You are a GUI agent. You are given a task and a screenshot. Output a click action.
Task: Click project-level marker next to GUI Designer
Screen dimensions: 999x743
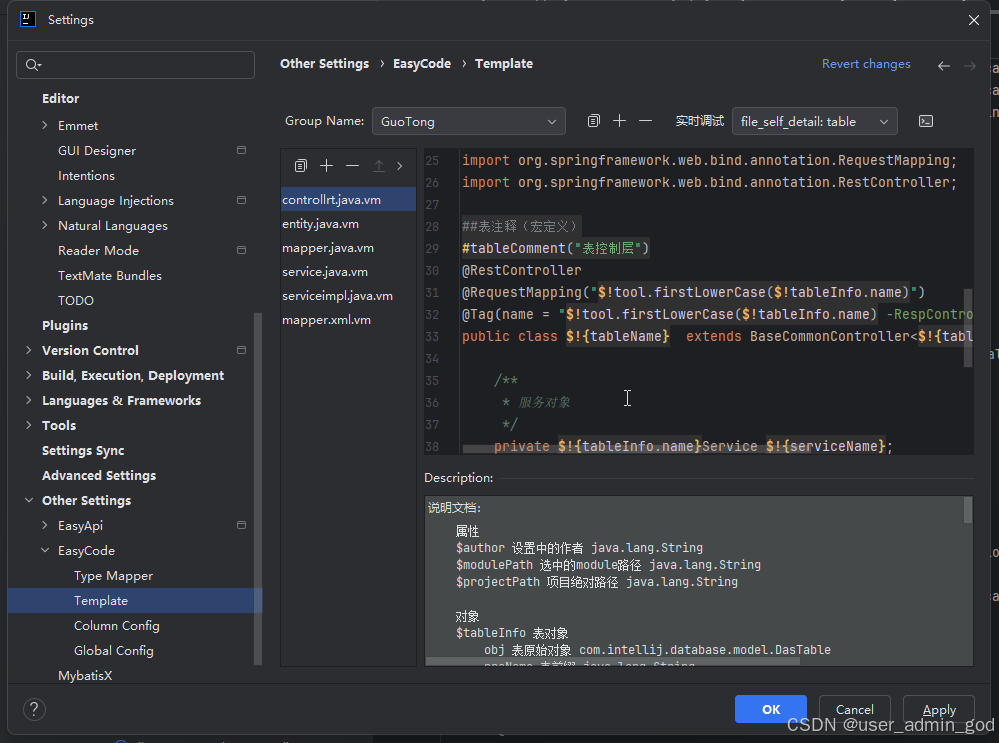[x=241, y=150]
